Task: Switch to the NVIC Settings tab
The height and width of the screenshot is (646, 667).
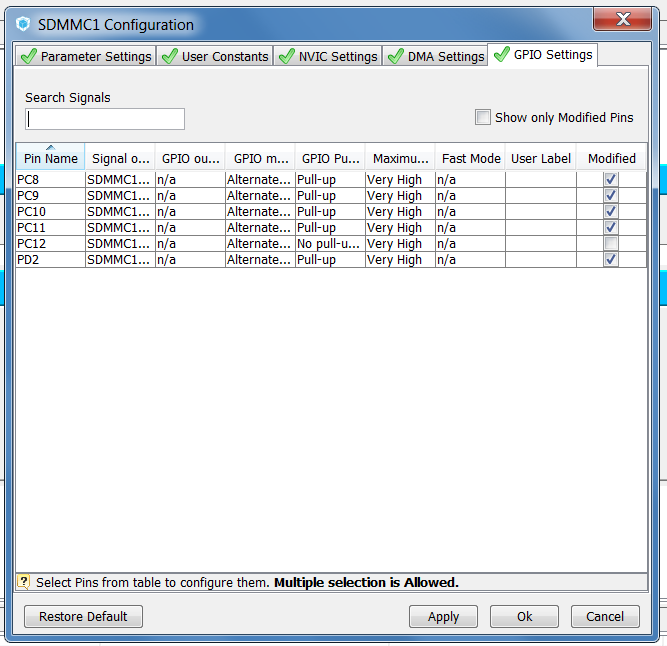Action: point(328,56)
